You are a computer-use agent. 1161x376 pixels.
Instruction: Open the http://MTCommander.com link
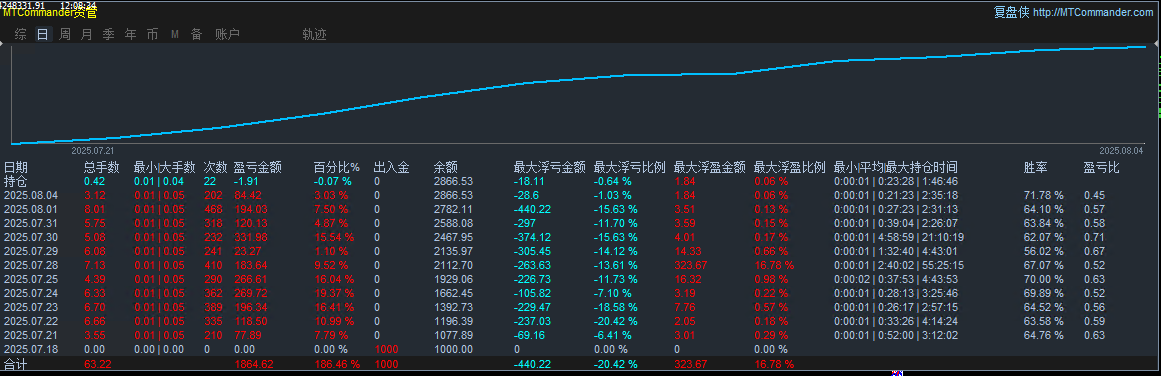pos(1093,13)
